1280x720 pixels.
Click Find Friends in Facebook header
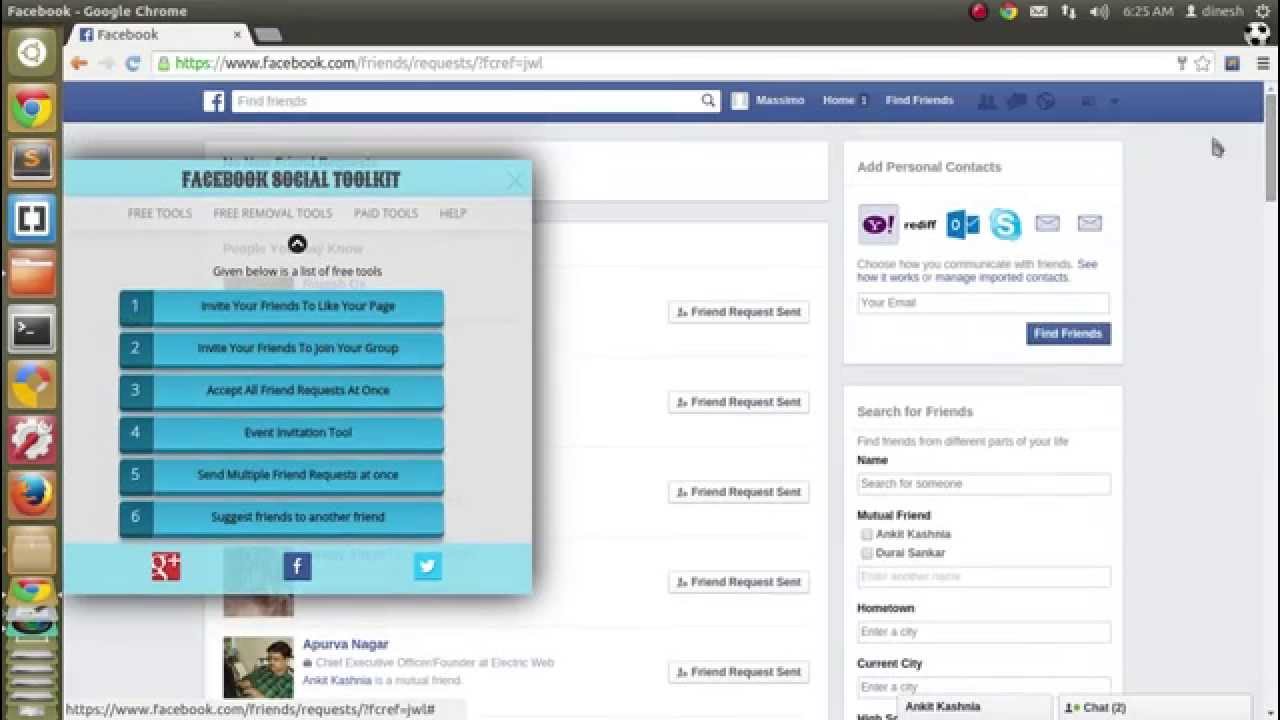pos(919,100)
